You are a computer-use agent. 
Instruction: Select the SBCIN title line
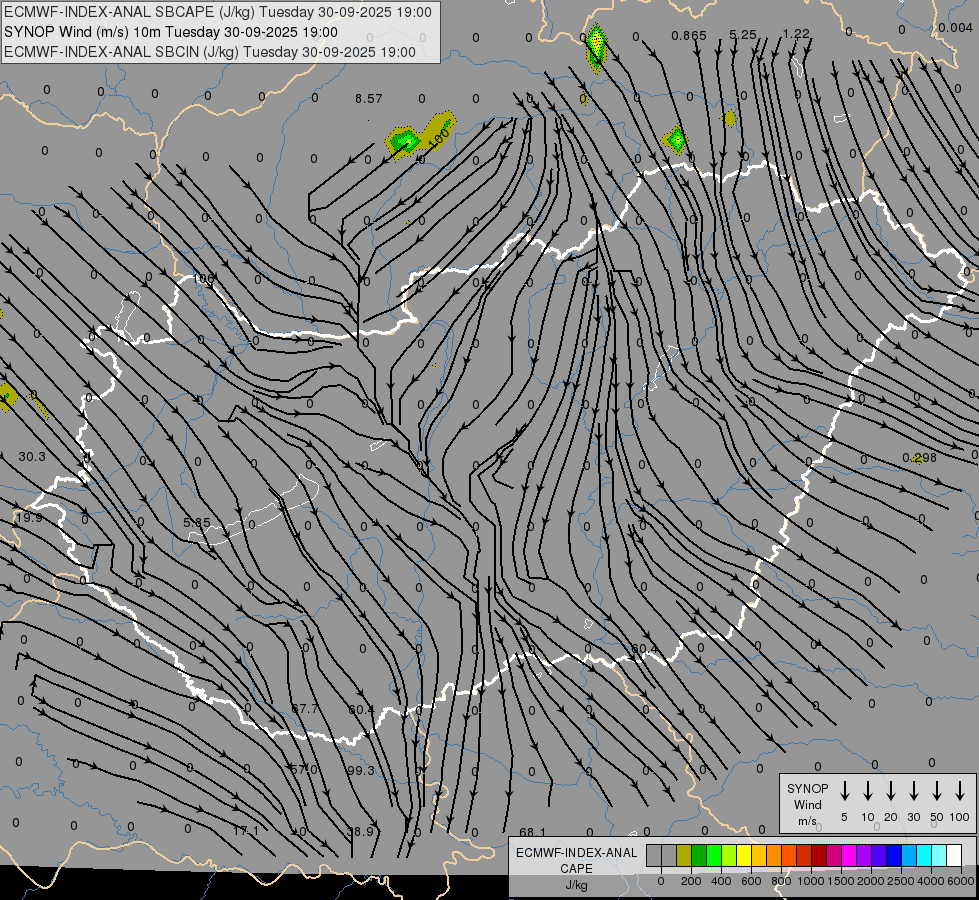click(x=210, y=51)
